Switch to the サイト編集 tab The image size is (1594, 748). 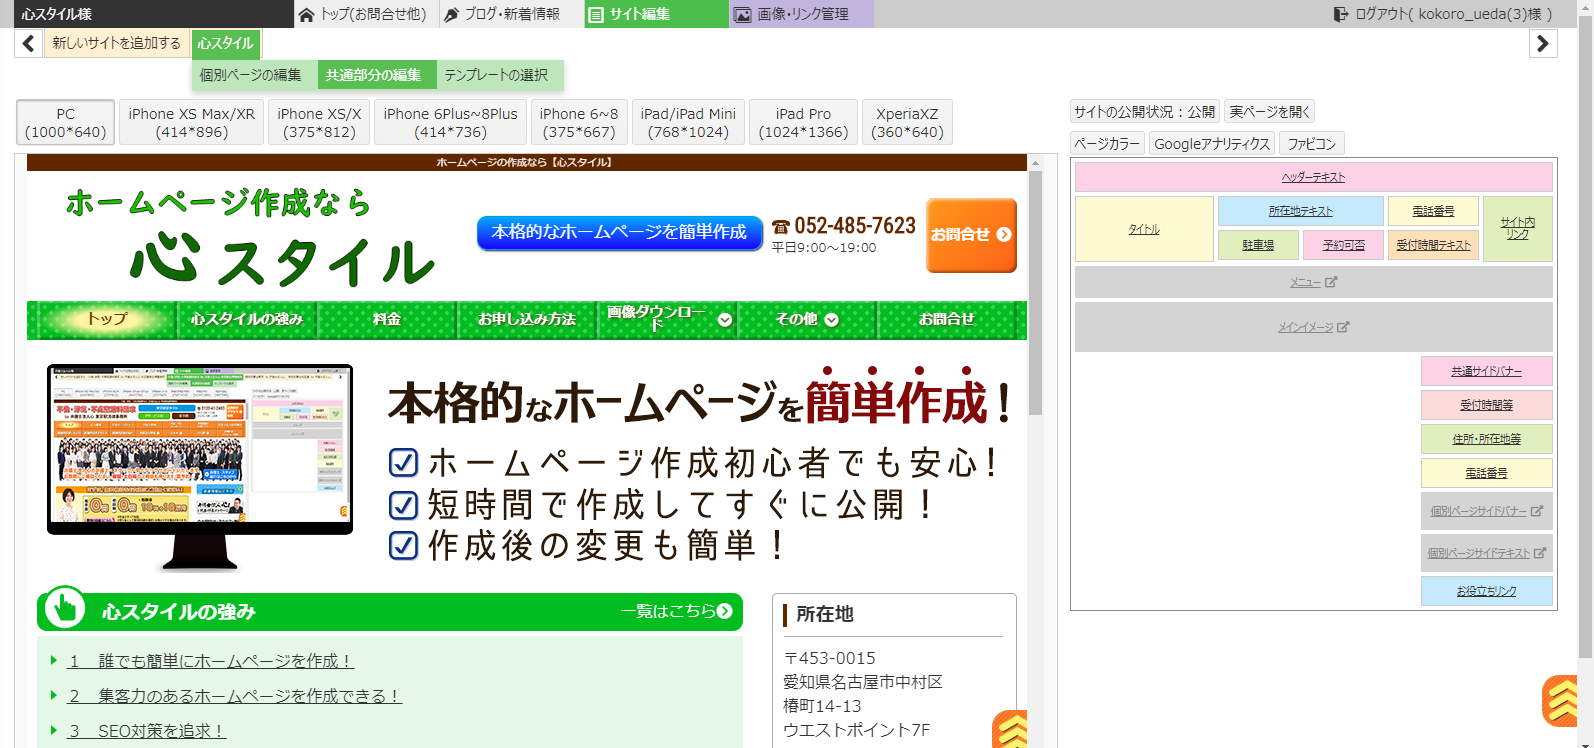(x=657, y=14)
